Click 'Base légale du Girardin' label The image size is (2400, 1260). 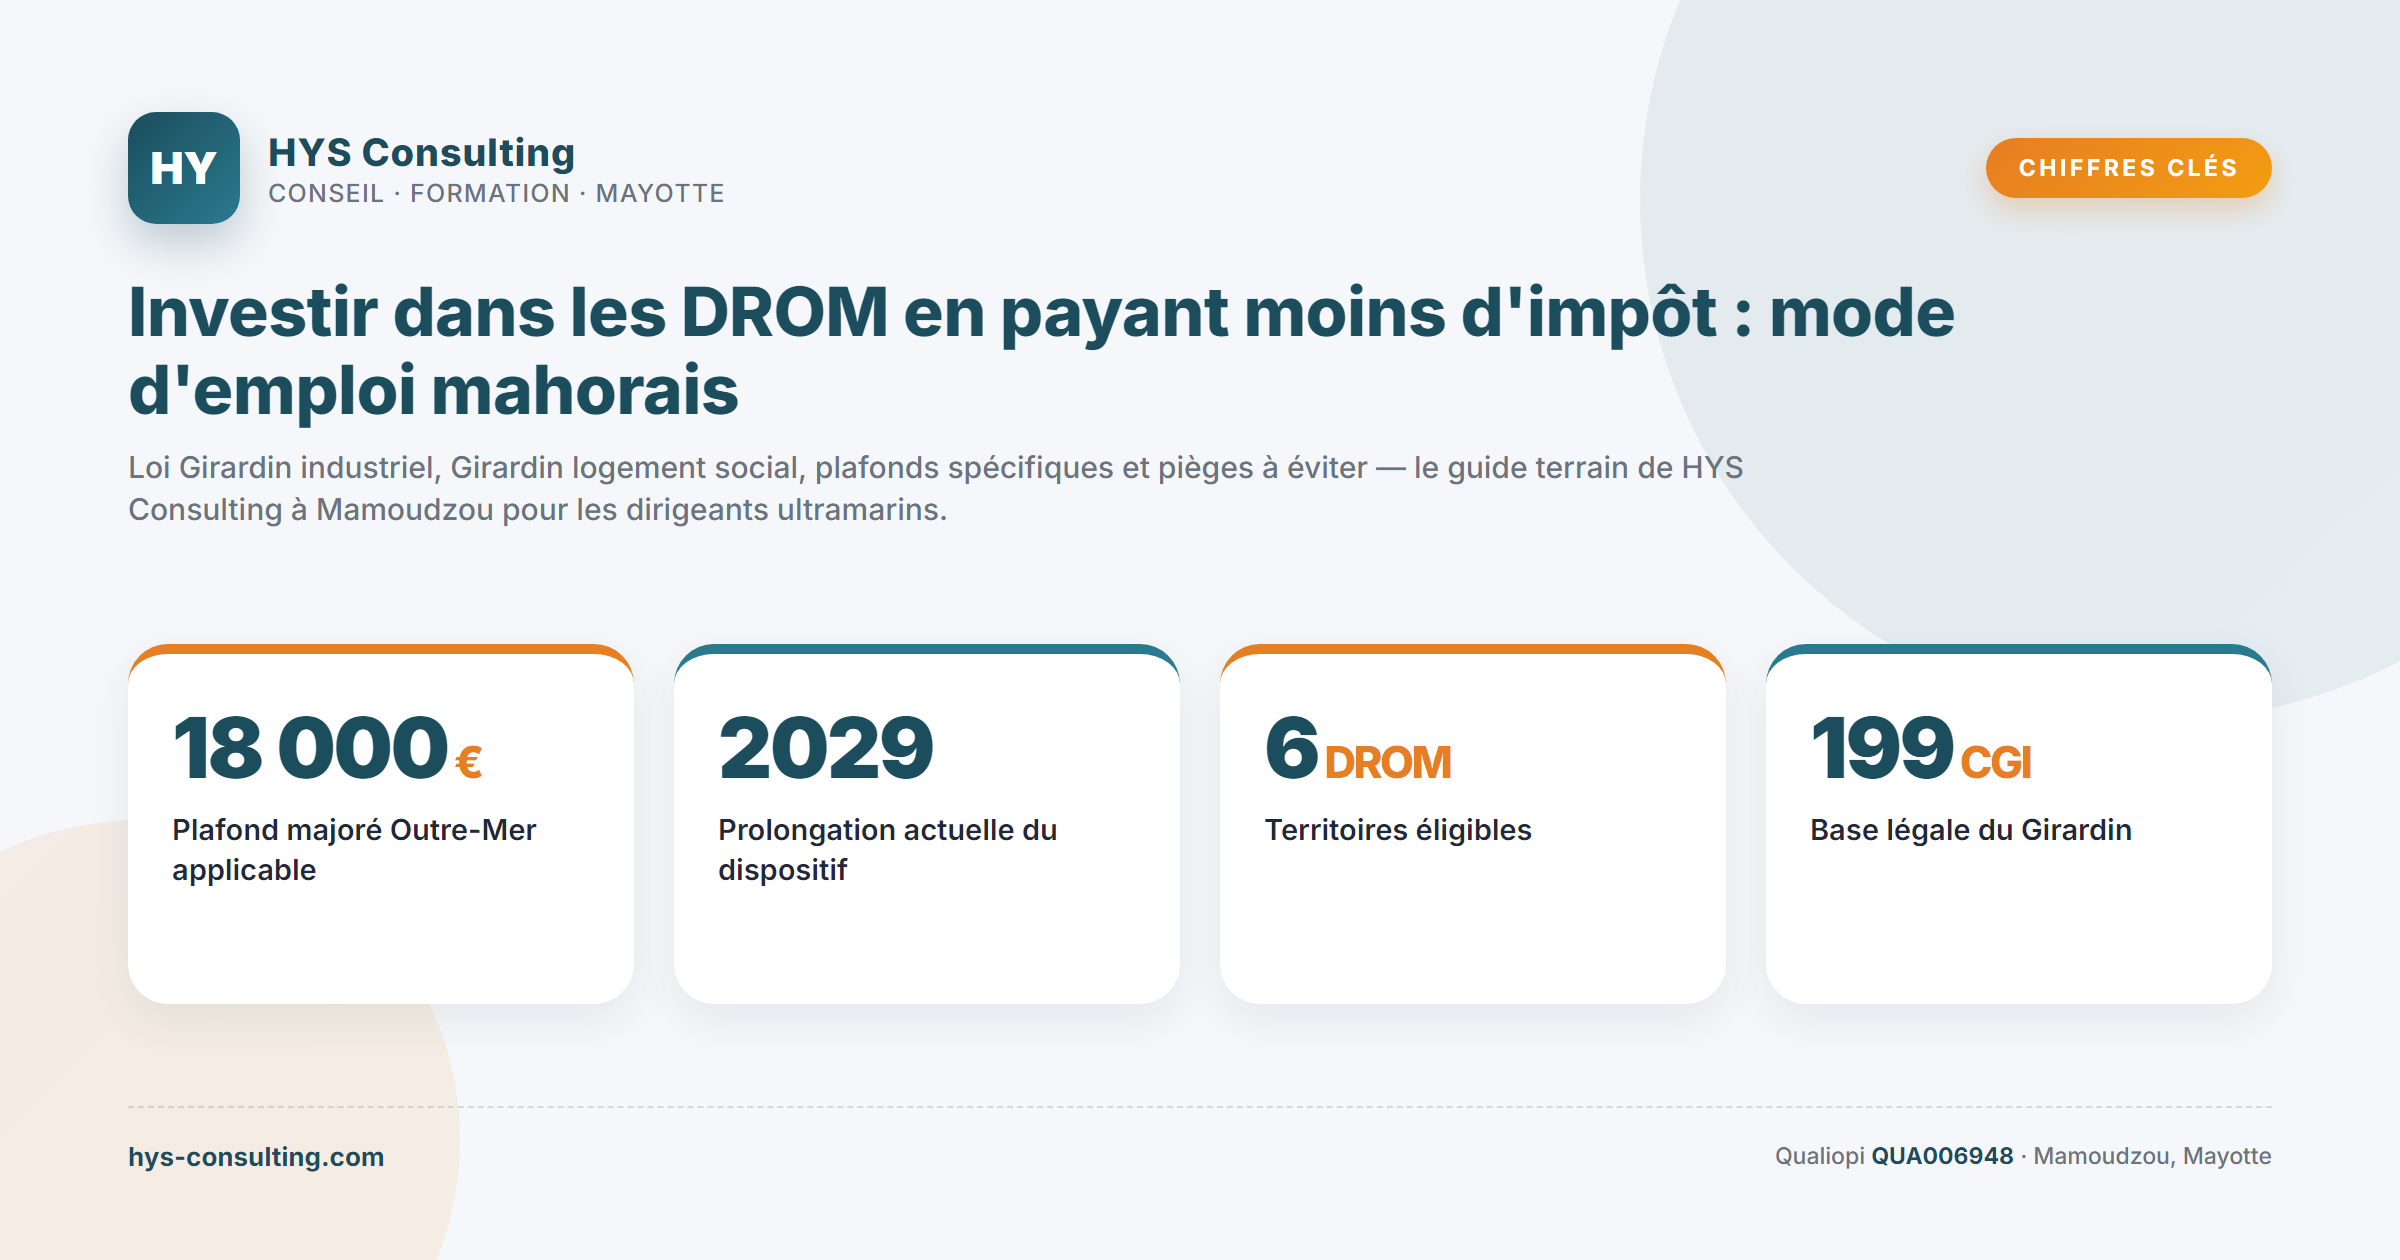[1970, 830]
